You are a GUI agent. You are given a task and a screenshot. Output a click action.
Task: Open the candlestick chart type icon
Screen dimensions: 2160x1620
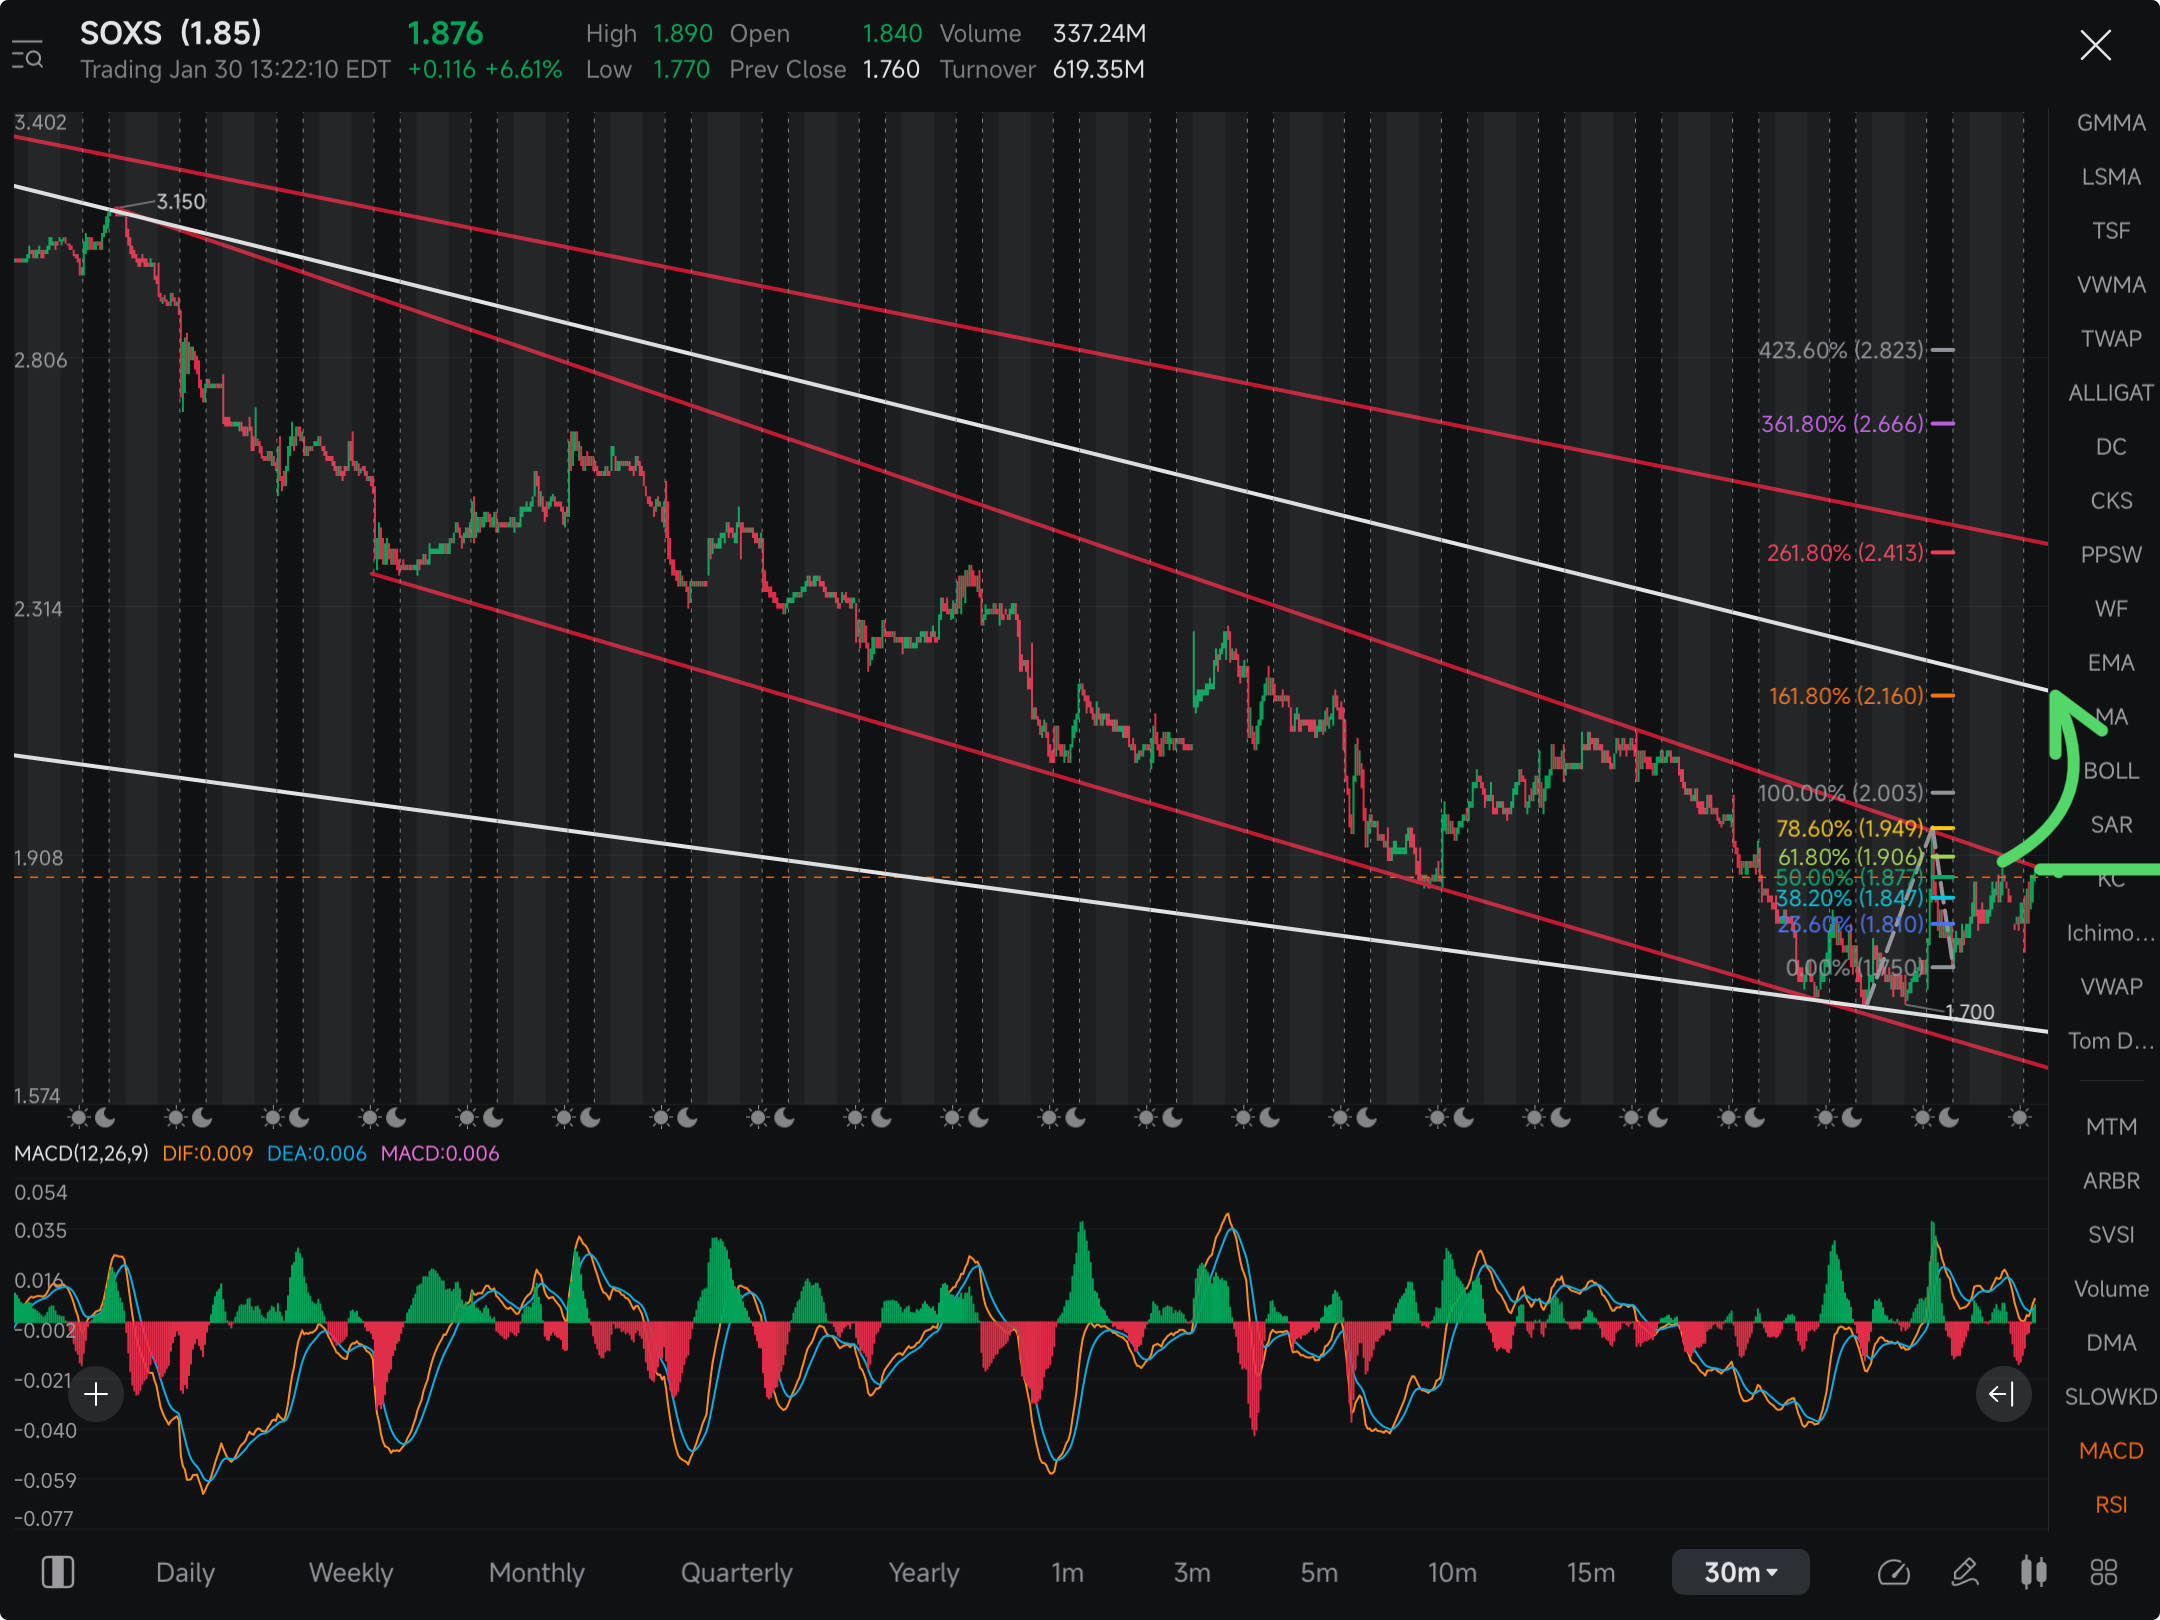[2033, 1572]
